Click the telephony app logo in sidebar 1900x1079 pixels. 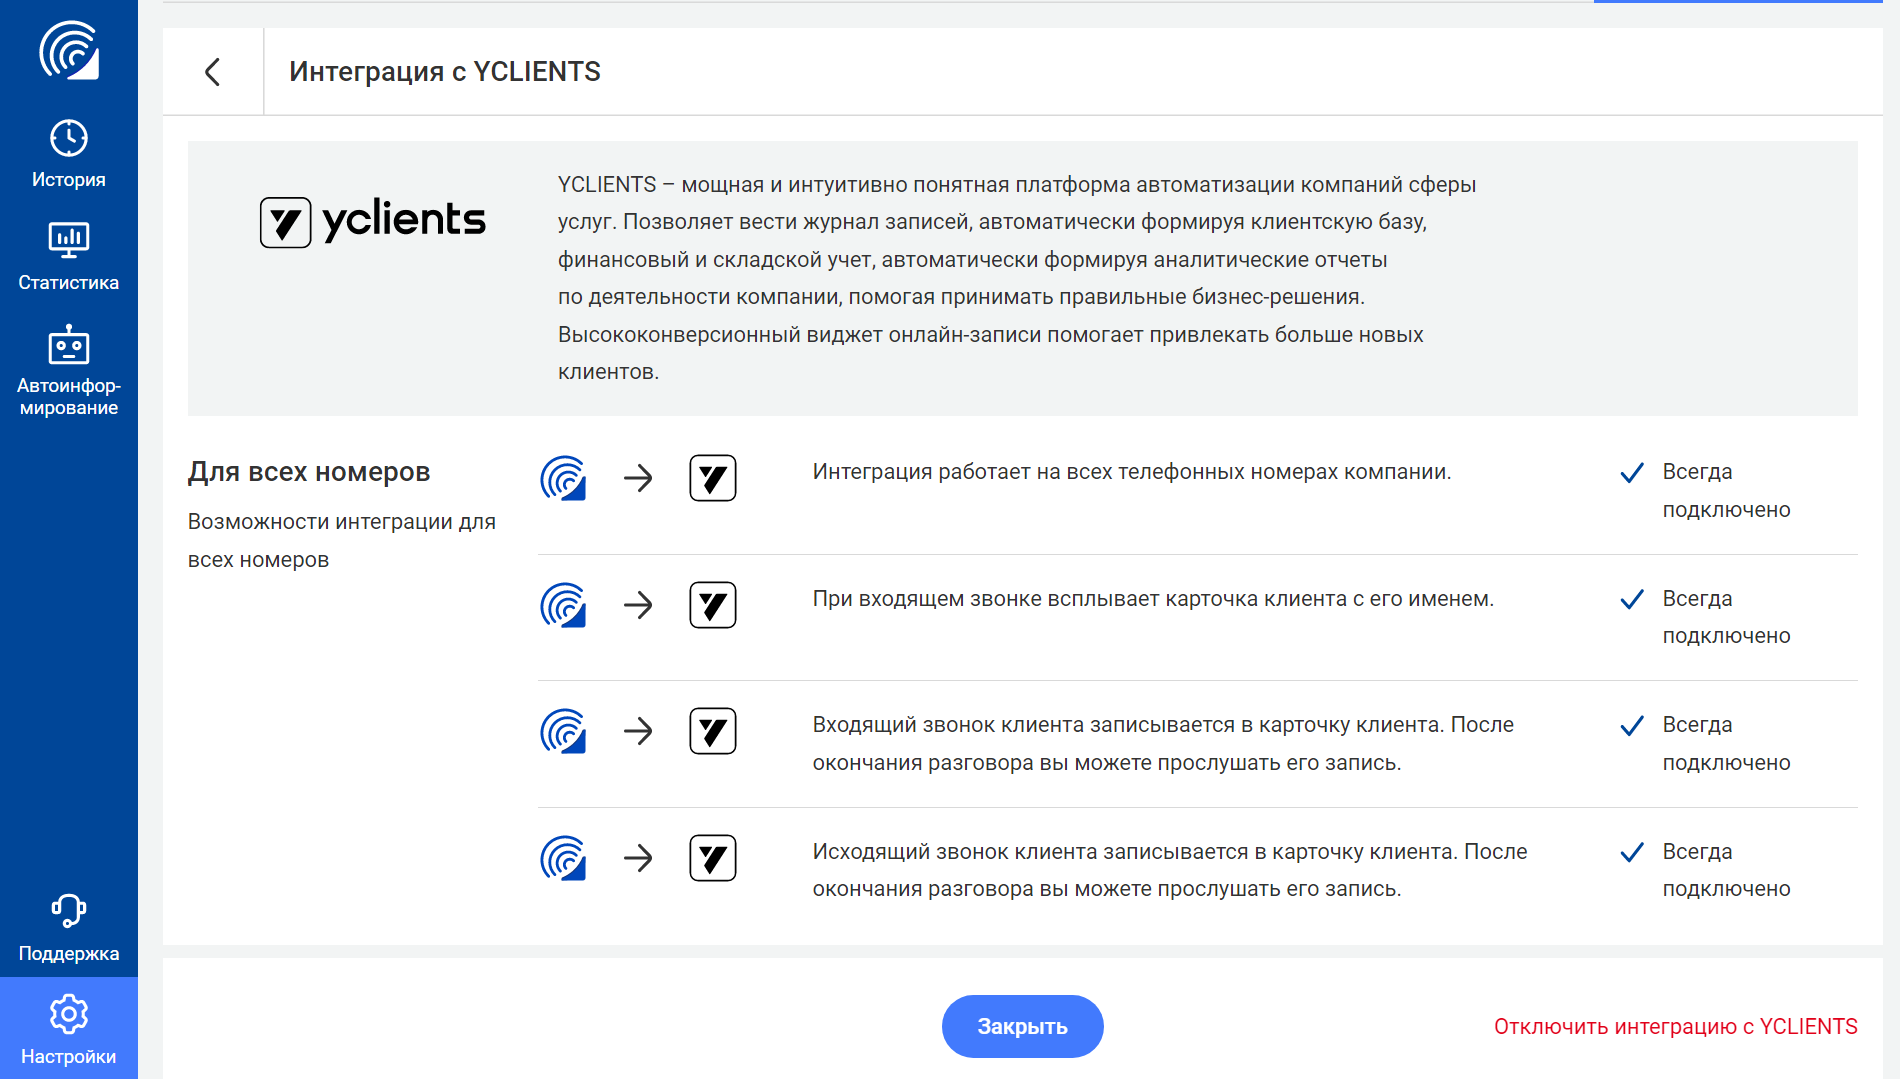(69, 51)
